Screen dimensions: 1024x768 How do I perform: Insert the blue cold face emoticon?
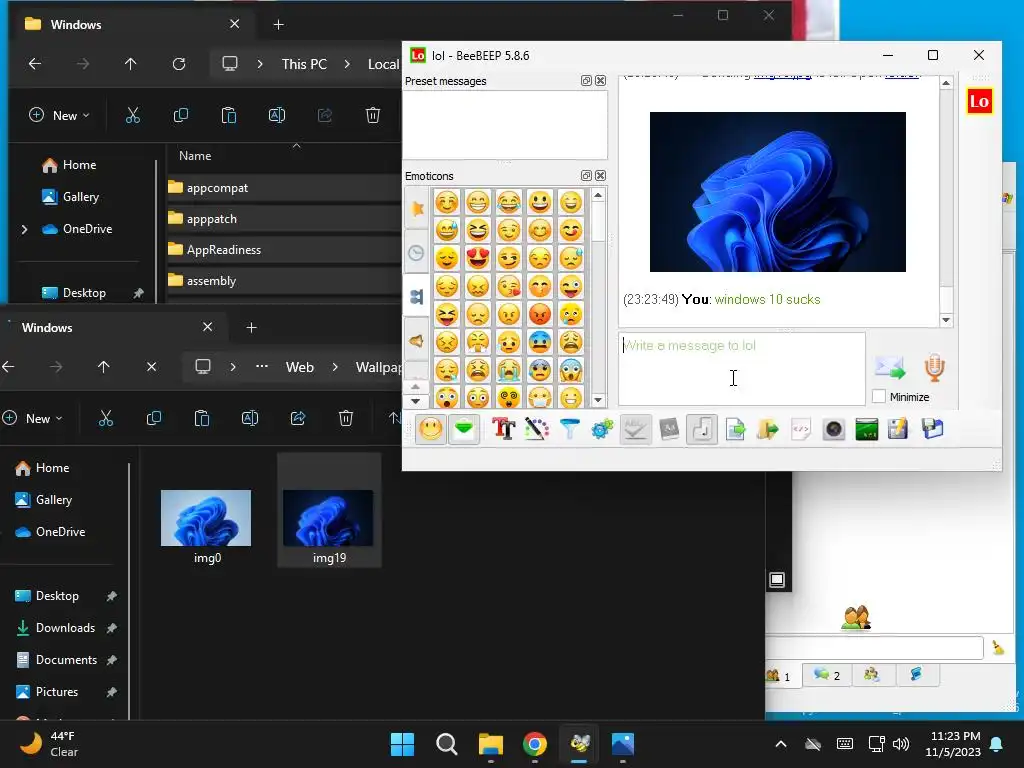(539, 342)
